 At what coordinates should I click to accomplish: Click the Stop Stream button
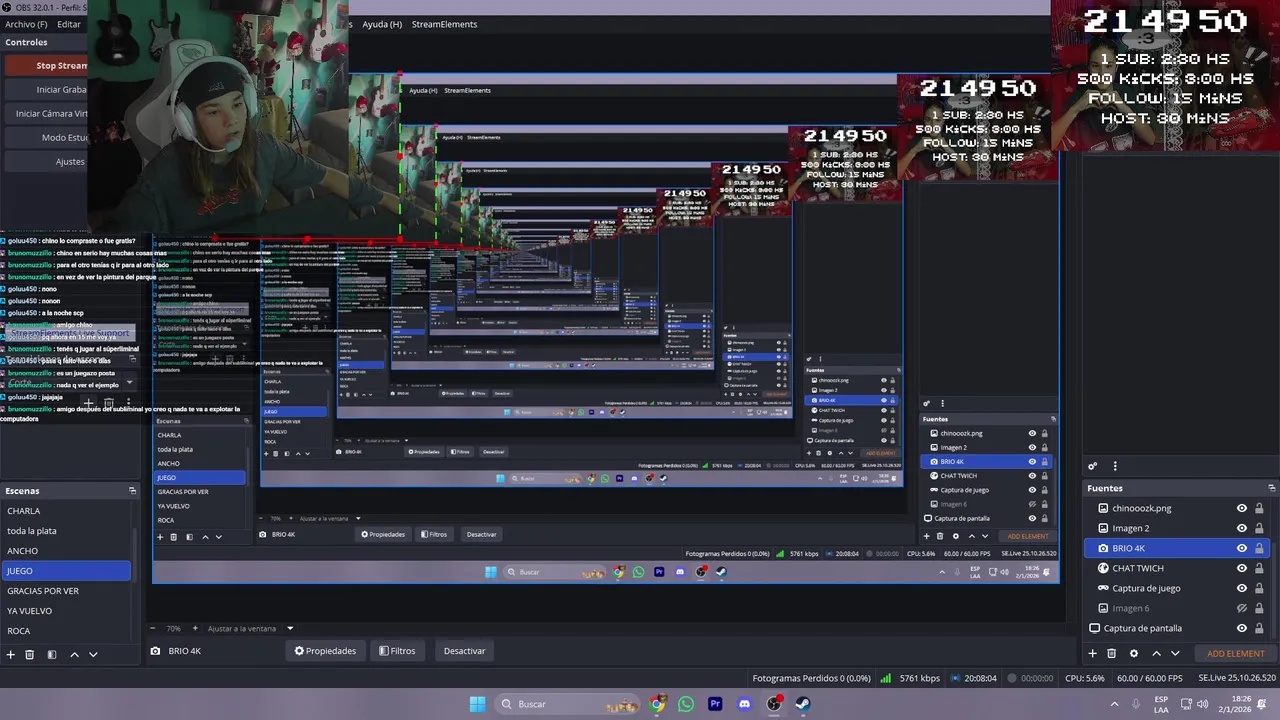(x=62, y=66)
